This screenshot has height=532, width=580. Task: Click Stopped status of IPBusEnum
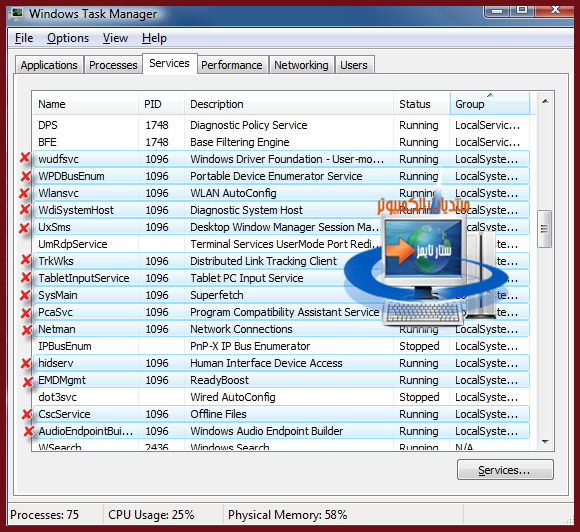tap(419, 346)
